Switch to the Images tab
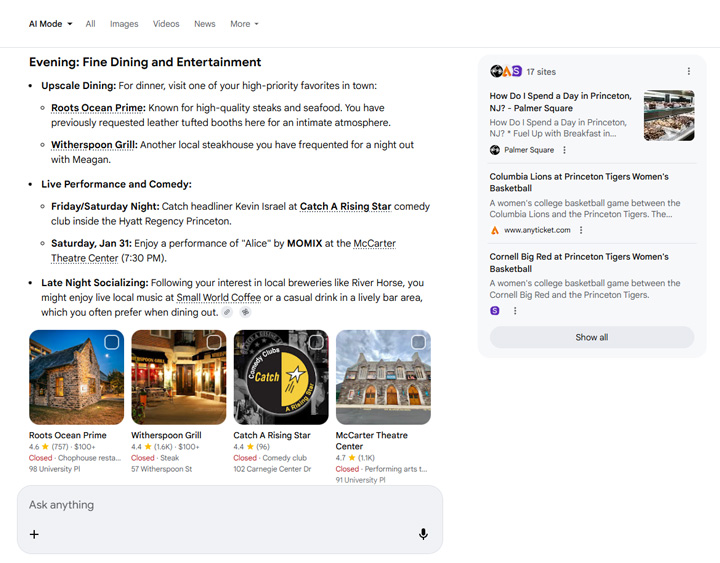 [124, 24]
